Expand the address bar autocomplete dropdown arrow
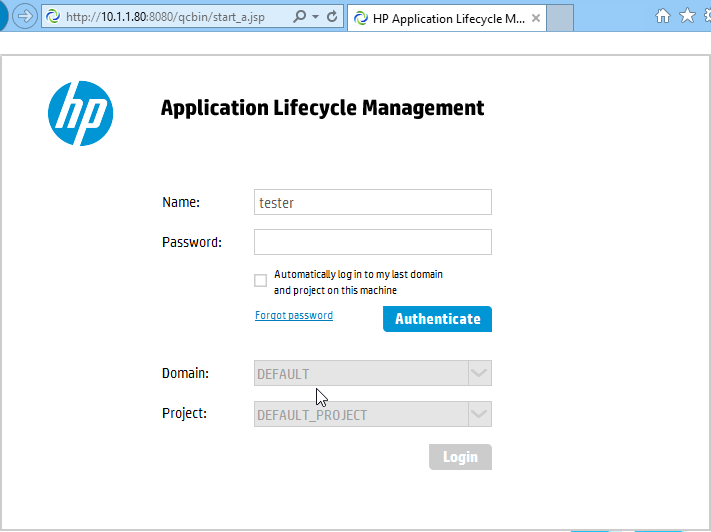The width and height of the screenshot is (711, 532). (316, 17)
